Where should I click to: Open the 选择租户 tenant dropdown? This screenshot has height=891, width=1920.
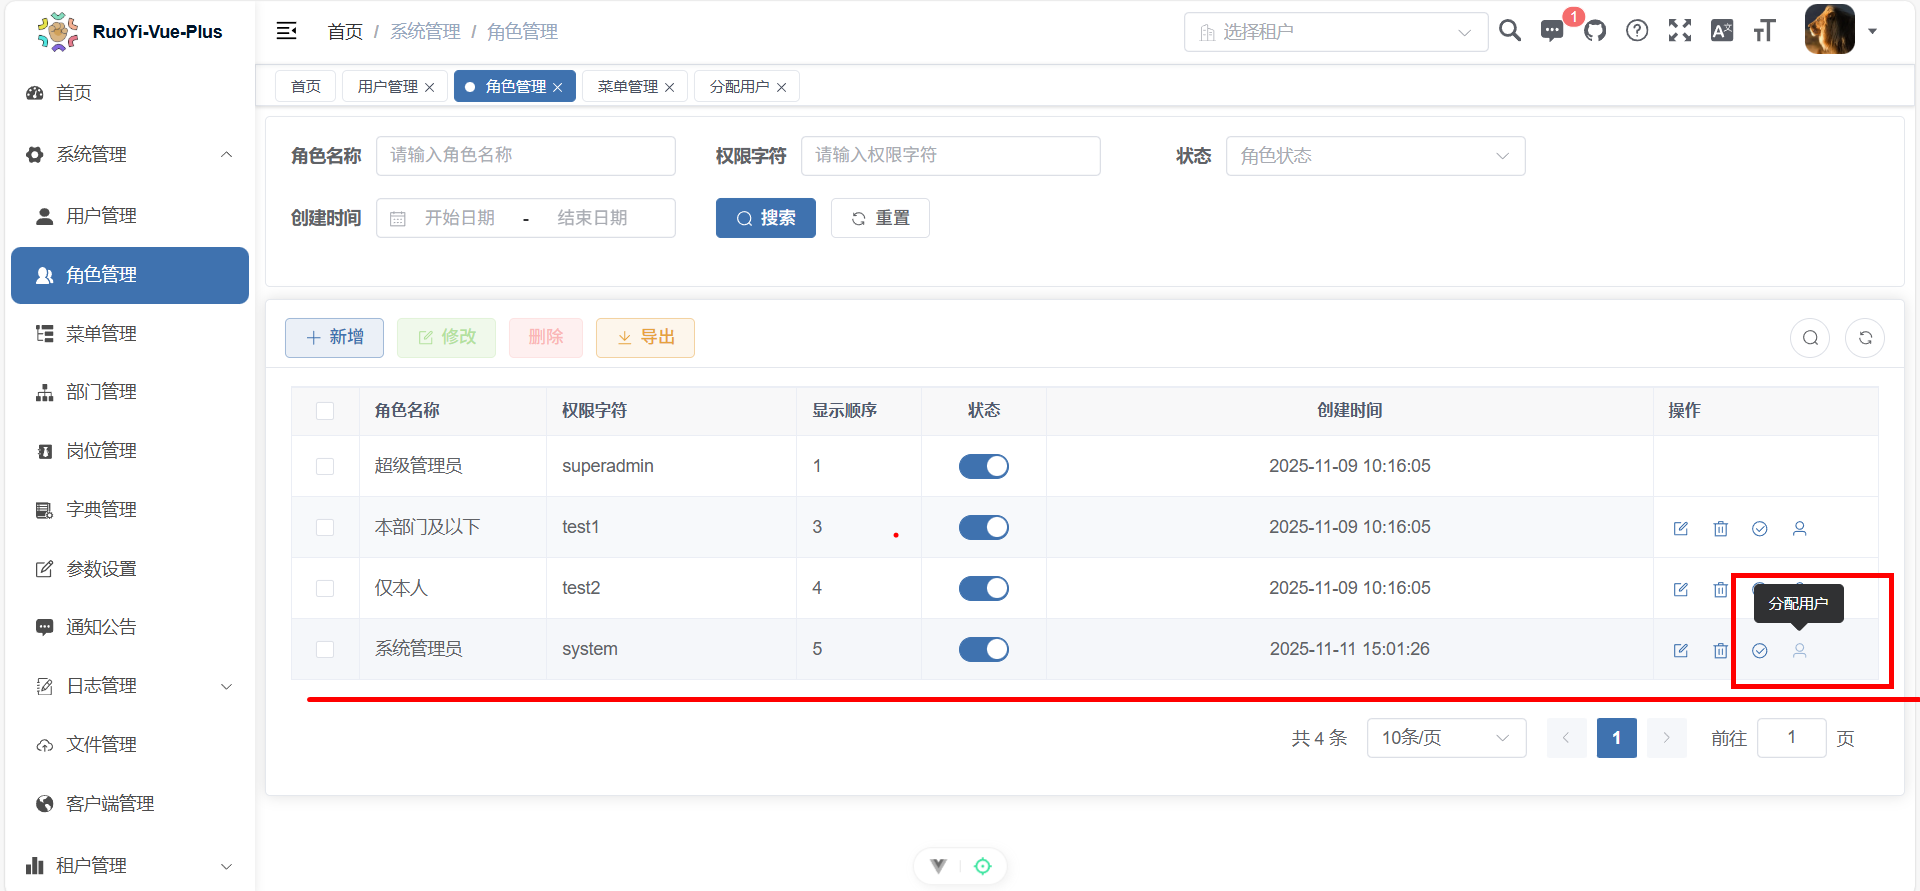tap(1335, 32)
